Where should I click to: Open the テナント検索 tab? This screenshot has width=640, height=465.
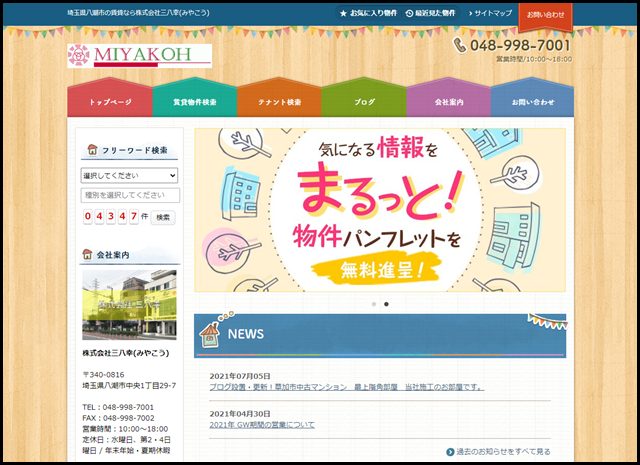(279, 98)
